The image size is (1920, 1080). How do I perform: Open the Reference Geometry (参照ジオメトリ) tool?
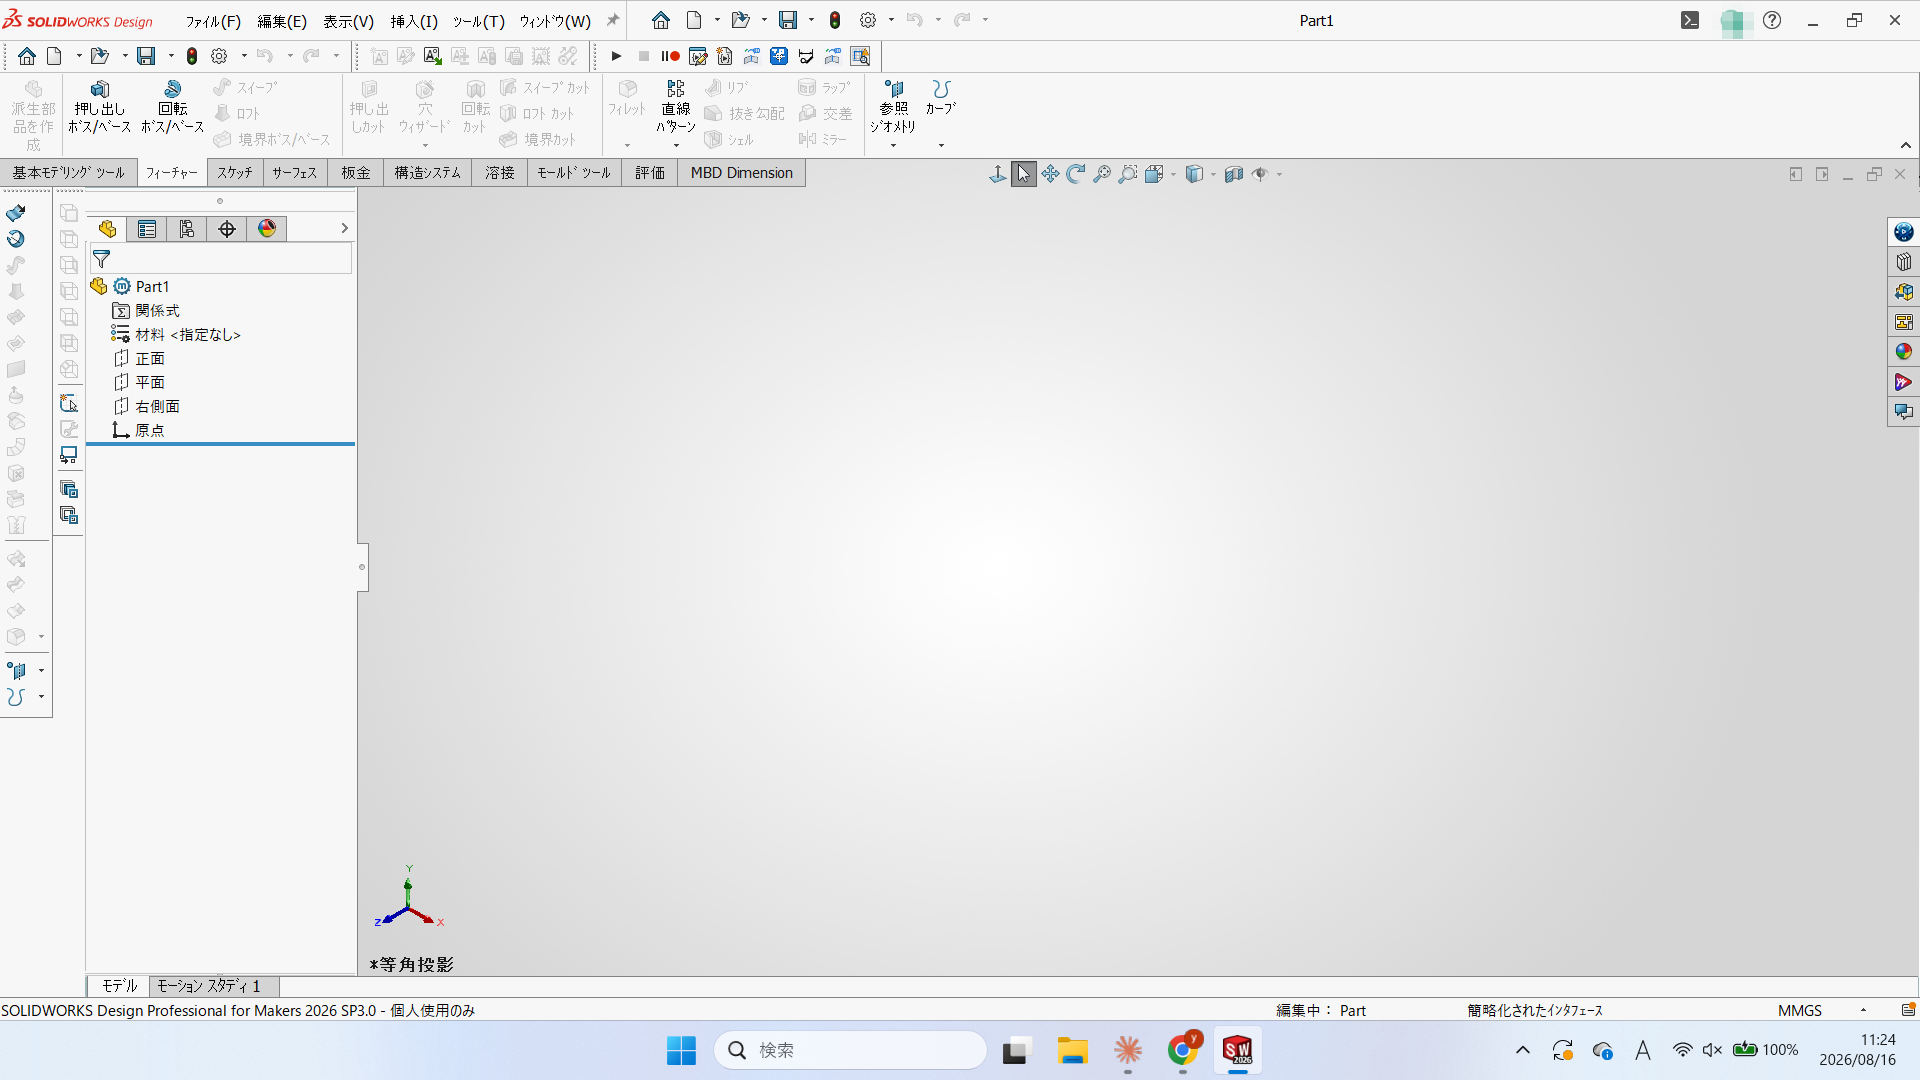[x=893, y=107]
